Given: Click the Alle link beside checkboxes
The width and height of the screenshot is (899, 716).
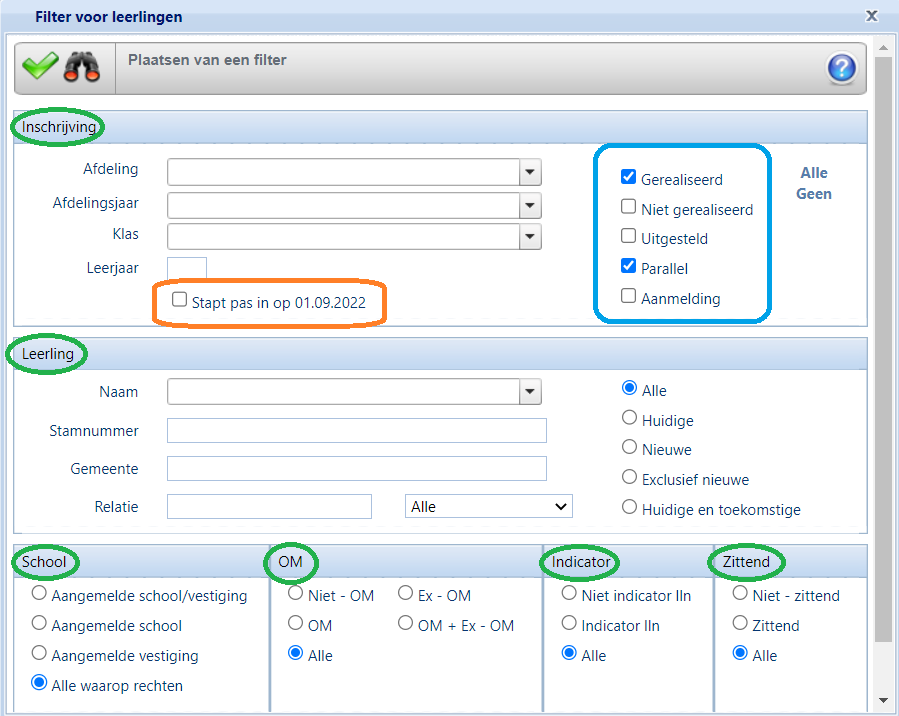Looking at the screenshot, I should [814, 173].
